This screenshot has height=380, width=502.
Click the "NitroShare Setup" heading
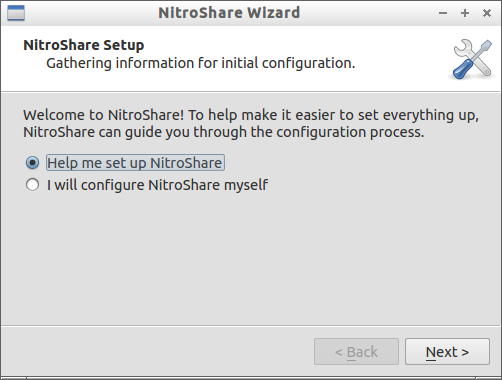click(84, 45)
